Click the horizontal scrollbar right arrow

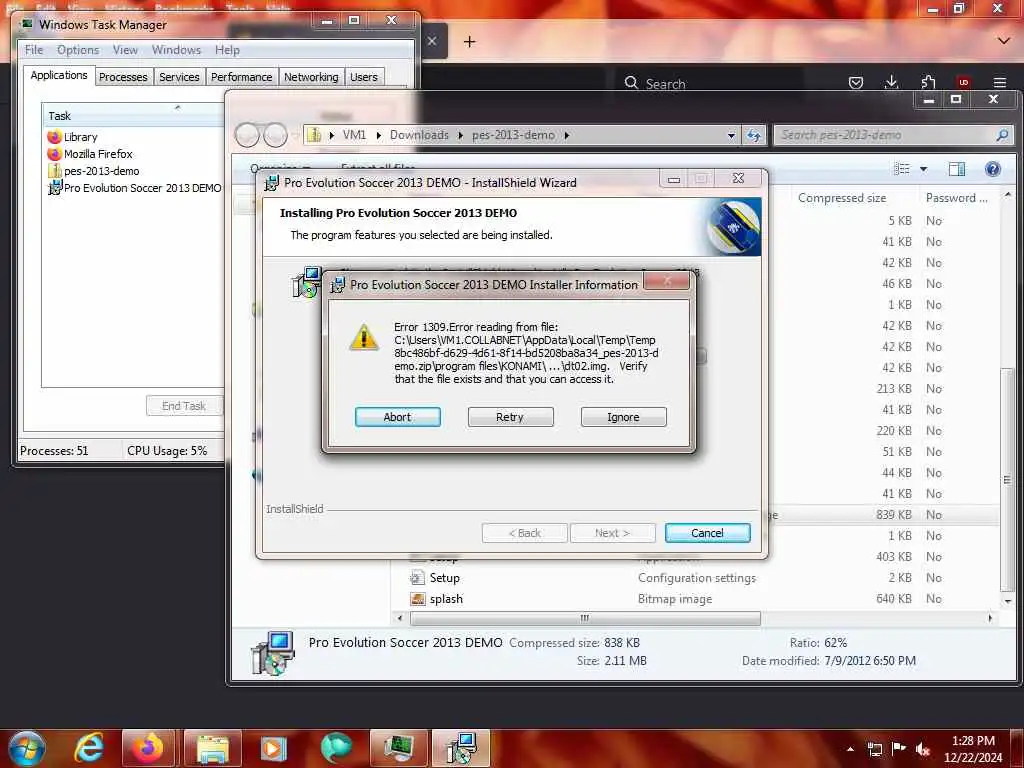990,618
